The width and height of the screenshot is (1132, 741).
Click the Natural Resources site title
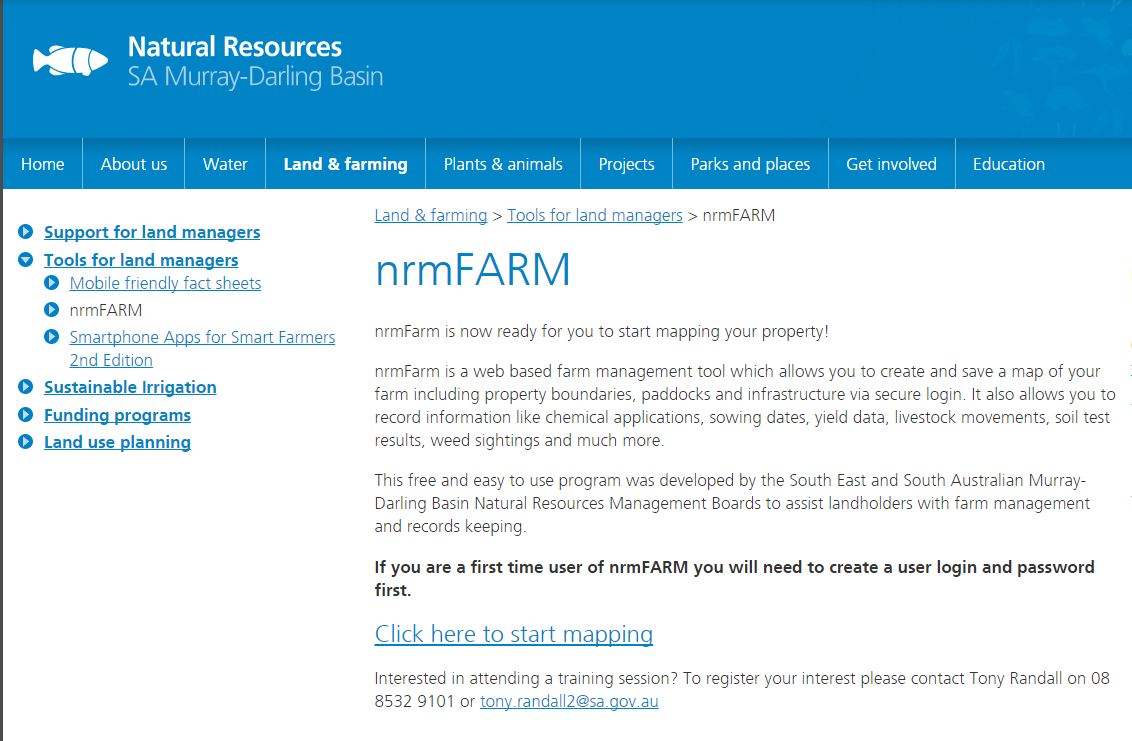point(235,47)
